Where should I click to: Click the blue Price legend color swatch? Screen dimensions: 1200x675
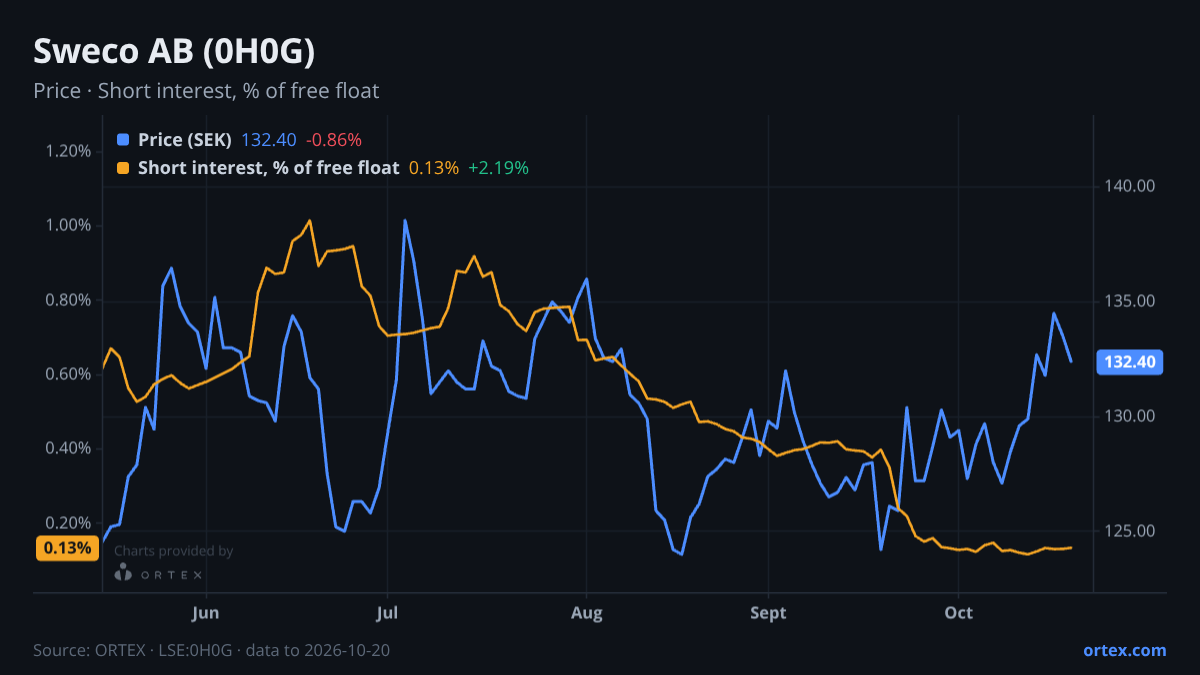coord(123,140)
